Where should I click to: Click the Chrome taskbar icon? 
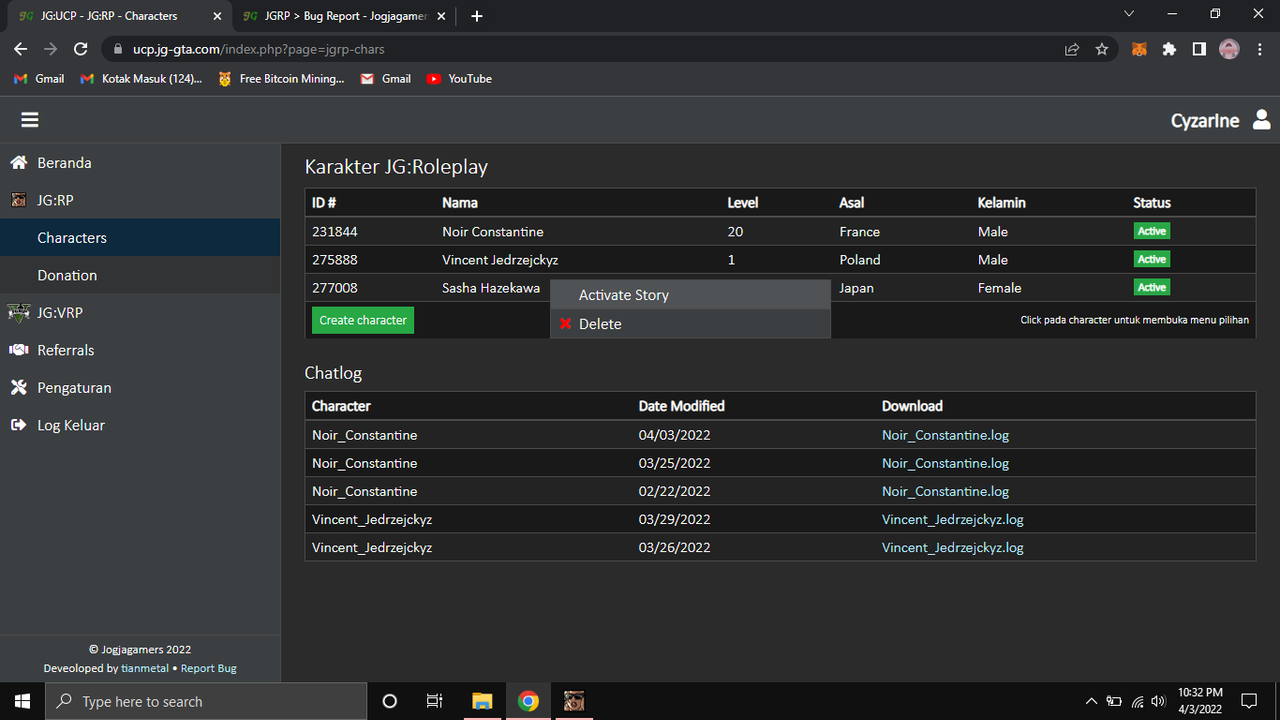click(528, 701)
